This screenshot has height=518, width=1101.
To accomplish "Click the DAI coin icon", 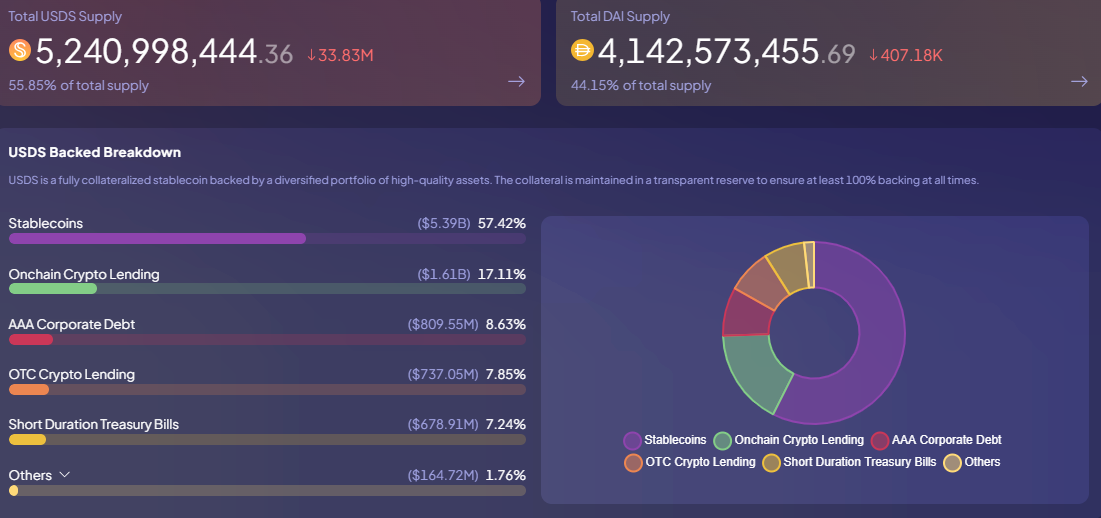I will [x=582, y=51].
